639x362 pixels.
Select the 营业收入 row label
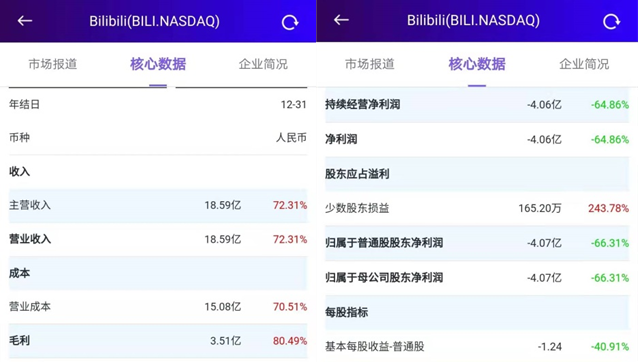[30, 239]
